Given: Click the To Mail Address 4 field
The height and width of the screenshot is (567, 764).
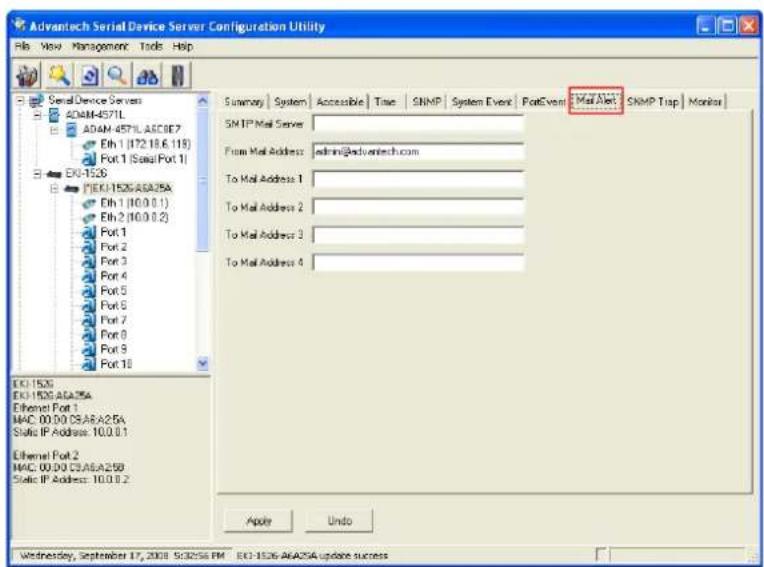Looking at the screenshot, I should pyautogui.click(x=418, y=263).
